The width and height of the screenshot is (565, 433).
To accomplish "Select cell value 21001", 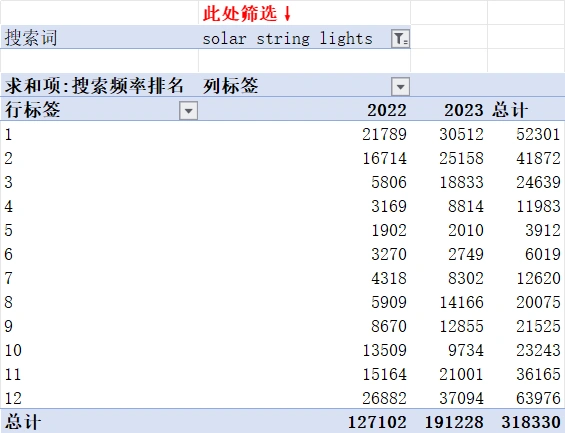I will (x=461, y=374).
